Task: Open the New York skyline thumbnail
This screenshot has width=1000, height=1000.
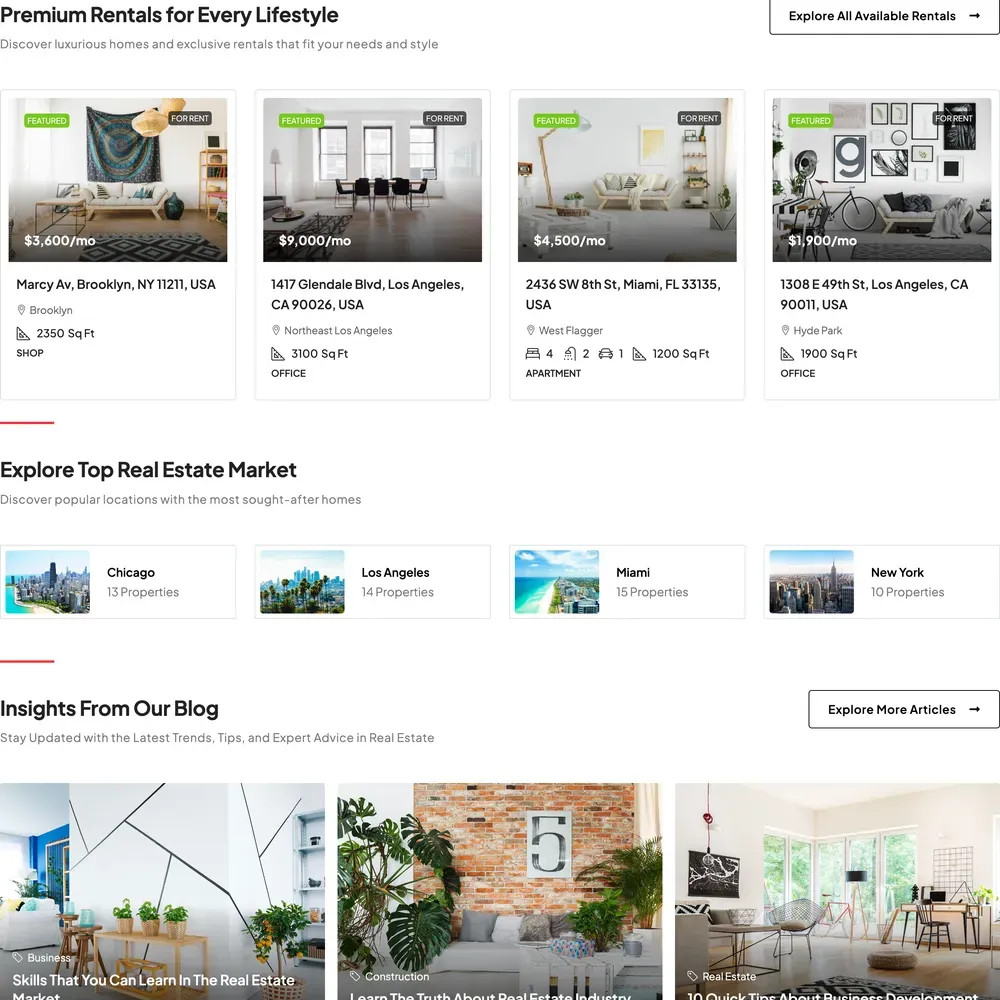Action: (x=811, y=582)
